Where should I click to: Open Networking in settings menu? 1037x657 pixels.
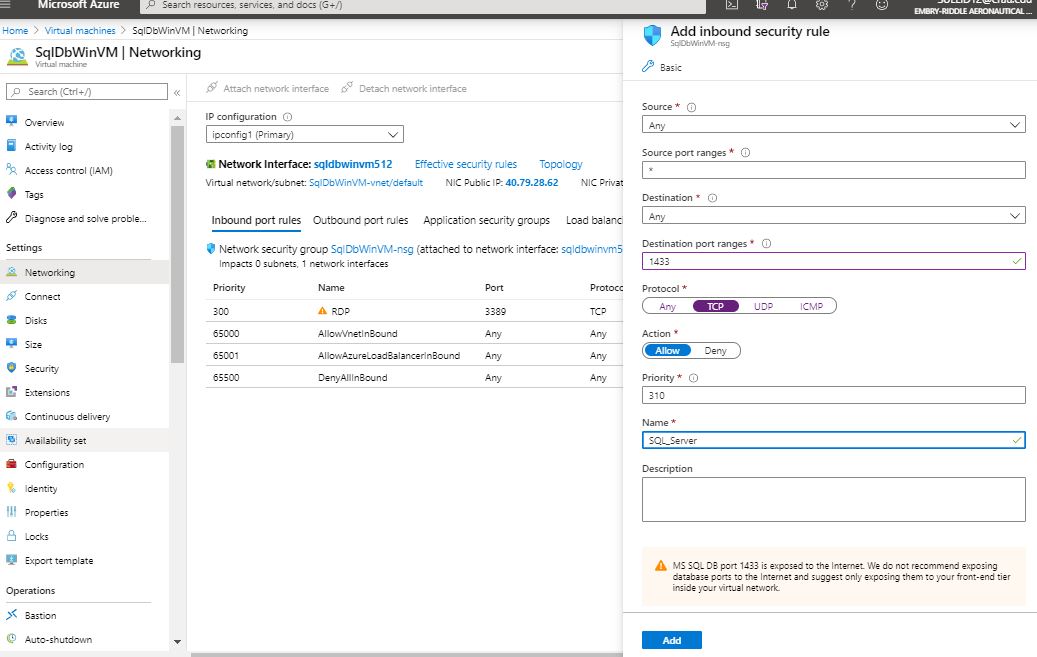(85, 272)
